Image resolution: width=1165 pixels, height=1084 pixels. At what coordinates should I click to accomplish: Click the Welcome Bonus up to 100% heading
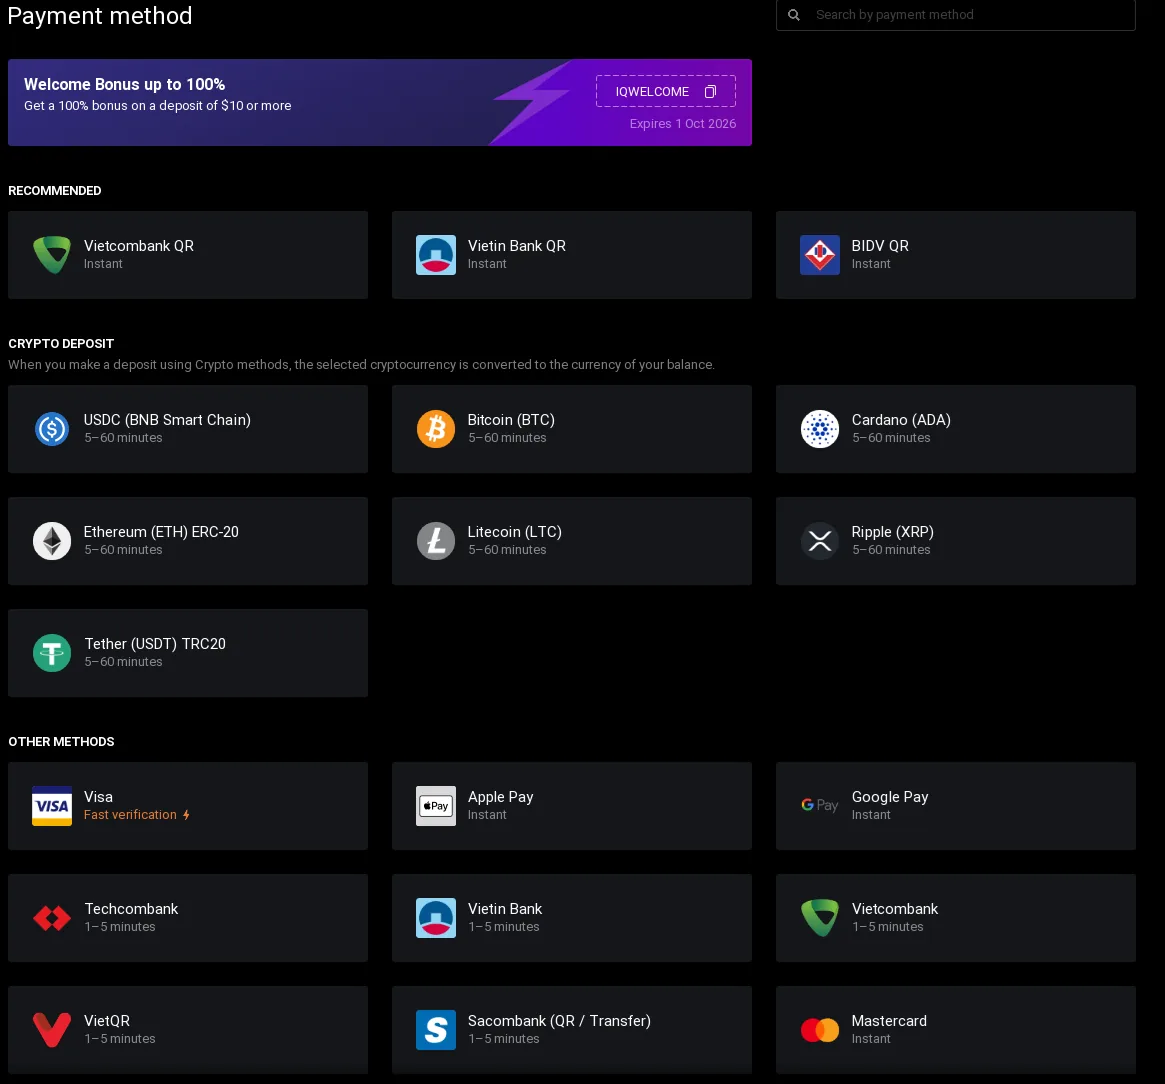pyautogui.click(x=124, y=85)
